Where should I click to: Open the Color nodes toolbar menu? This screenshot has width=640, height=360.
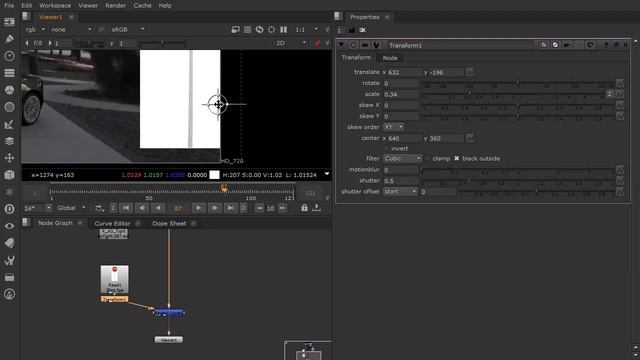[x=9, y=90]
